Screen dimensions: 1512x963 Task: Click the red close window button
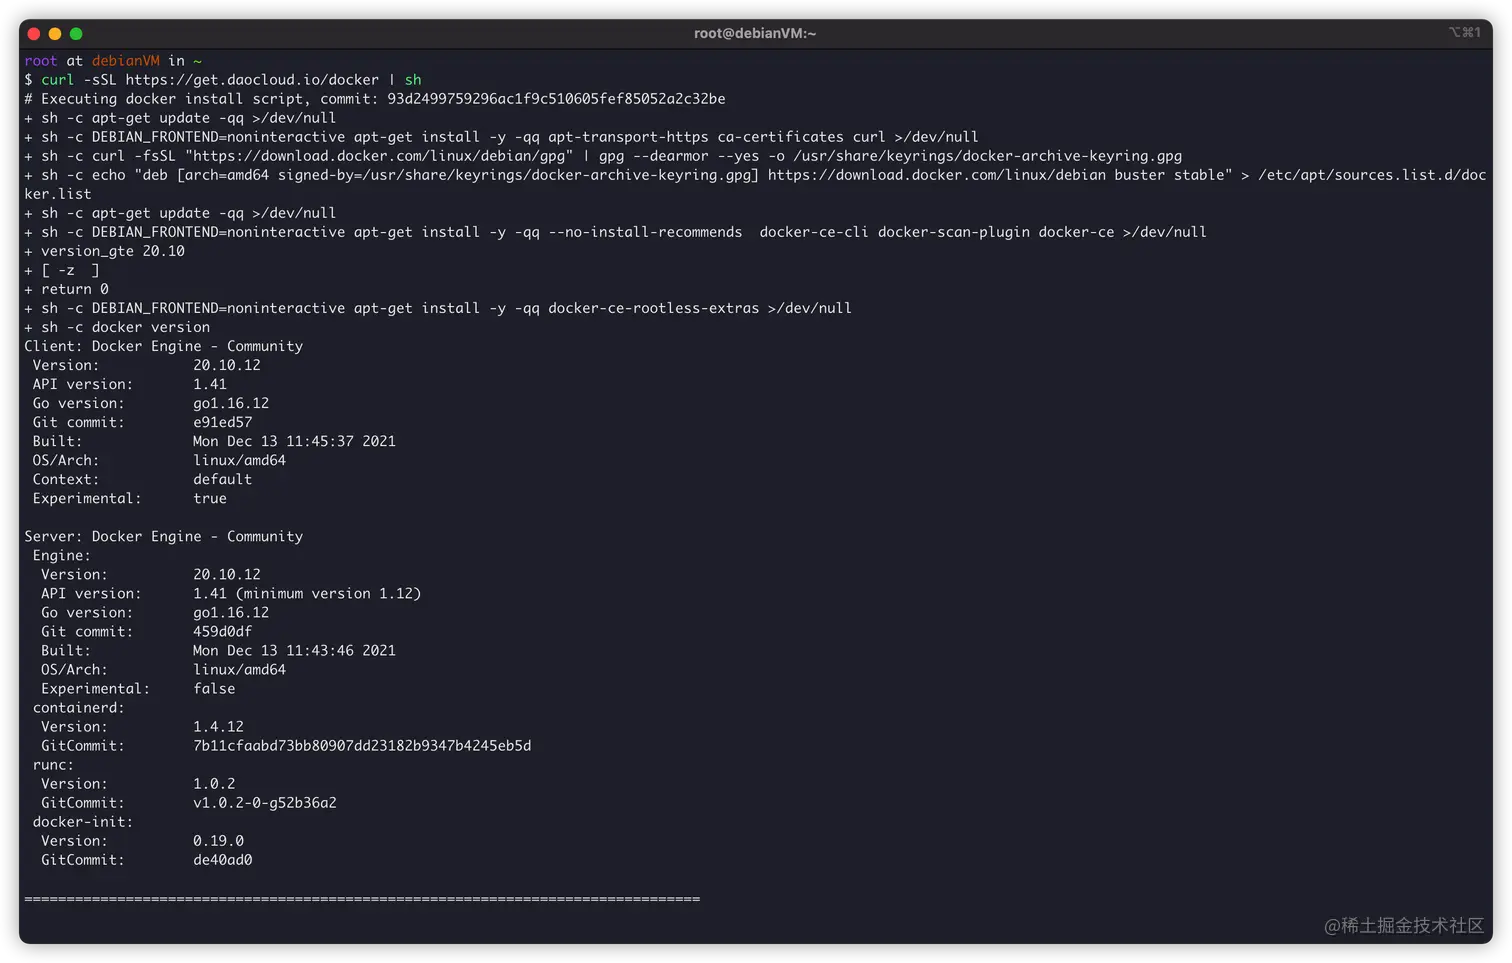click(x=34, y=34)
